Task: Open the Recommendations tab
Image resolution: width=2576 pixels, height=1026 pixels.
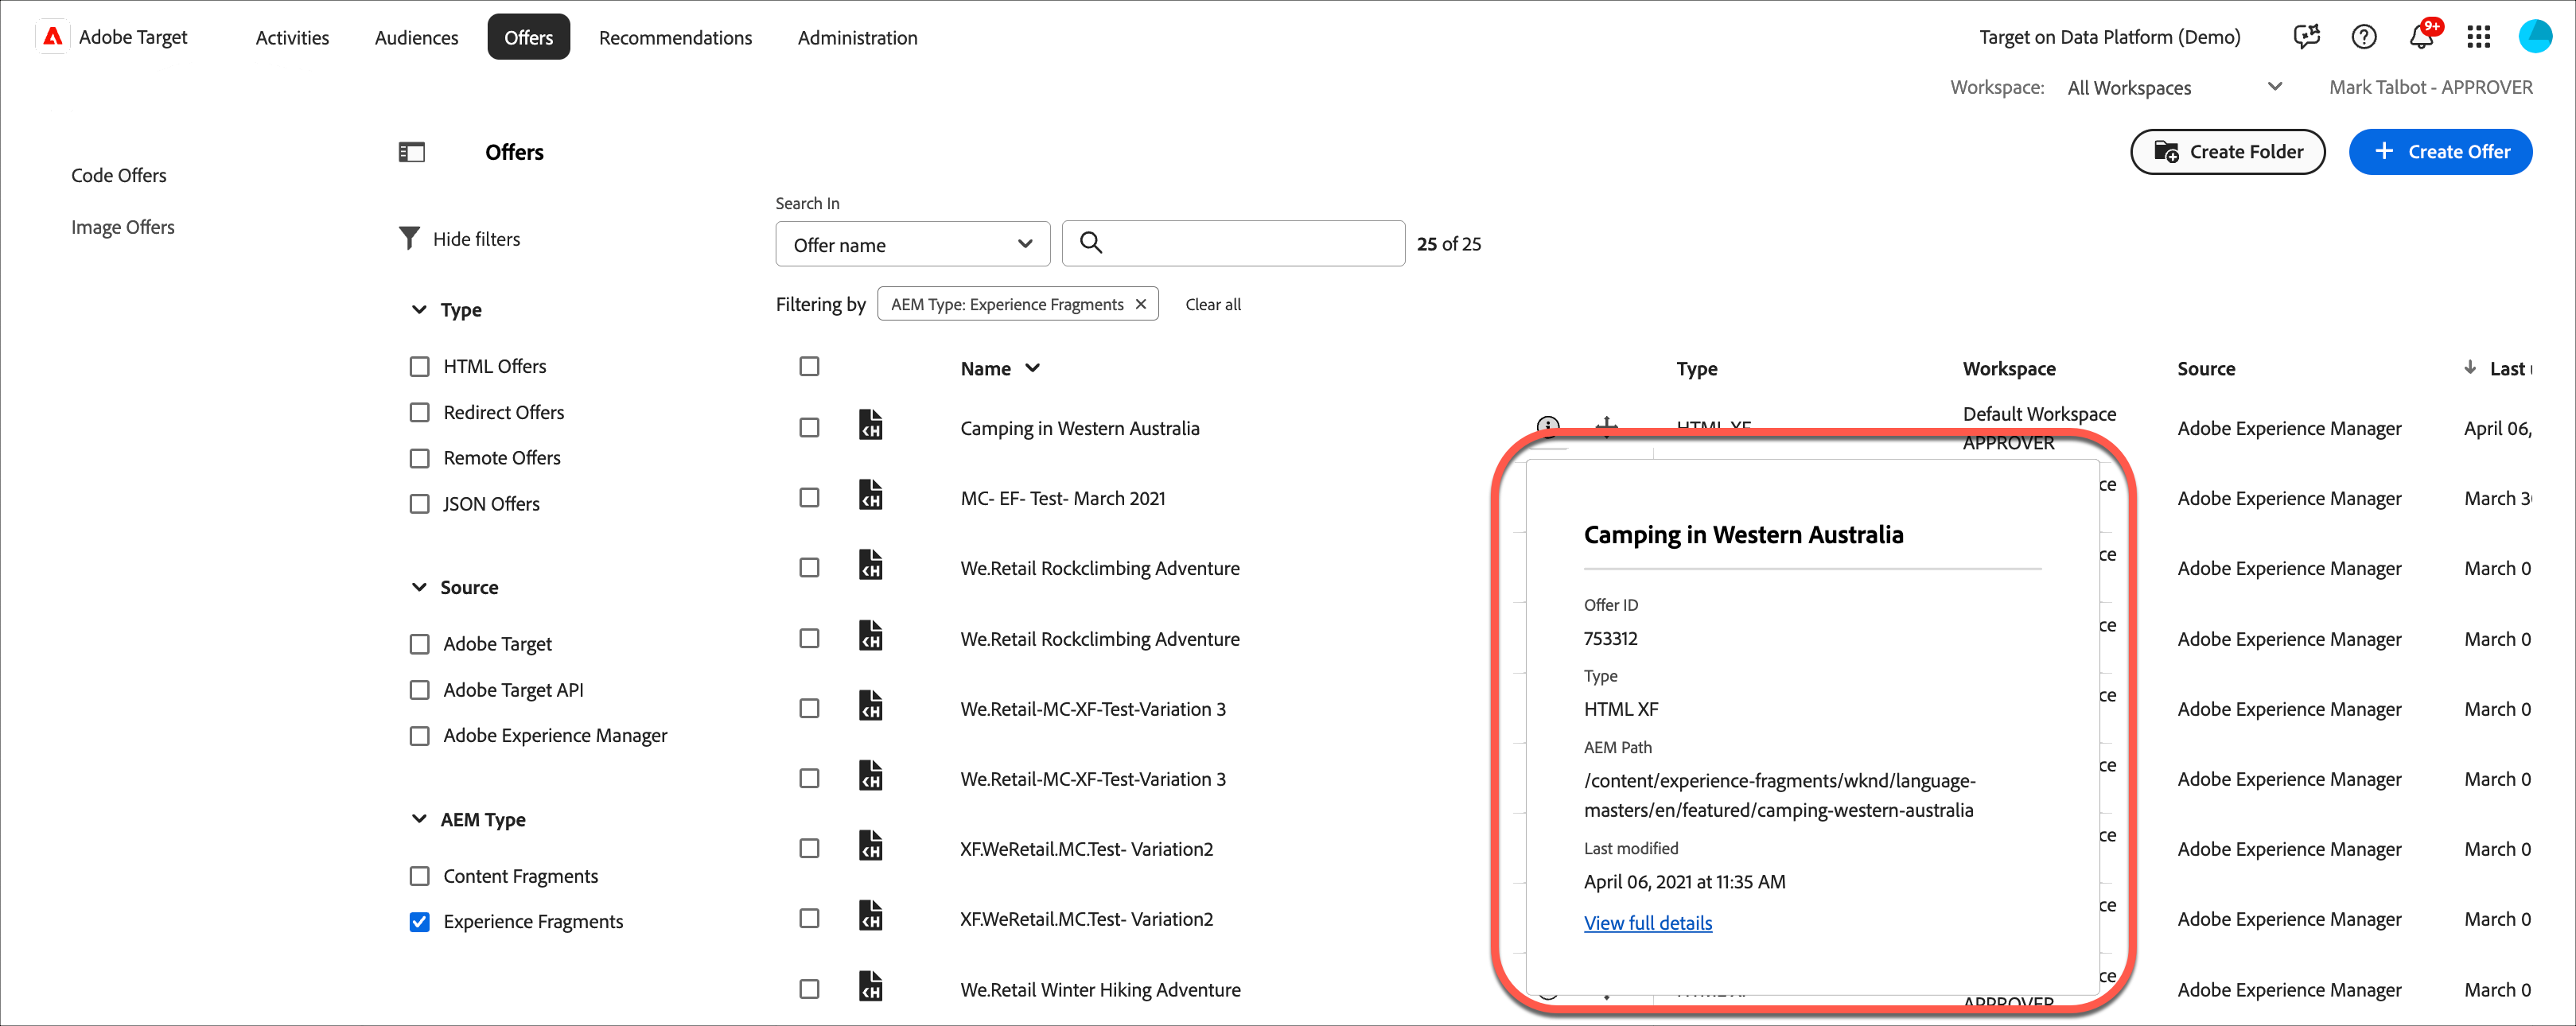Action: [x=675, y=38]
